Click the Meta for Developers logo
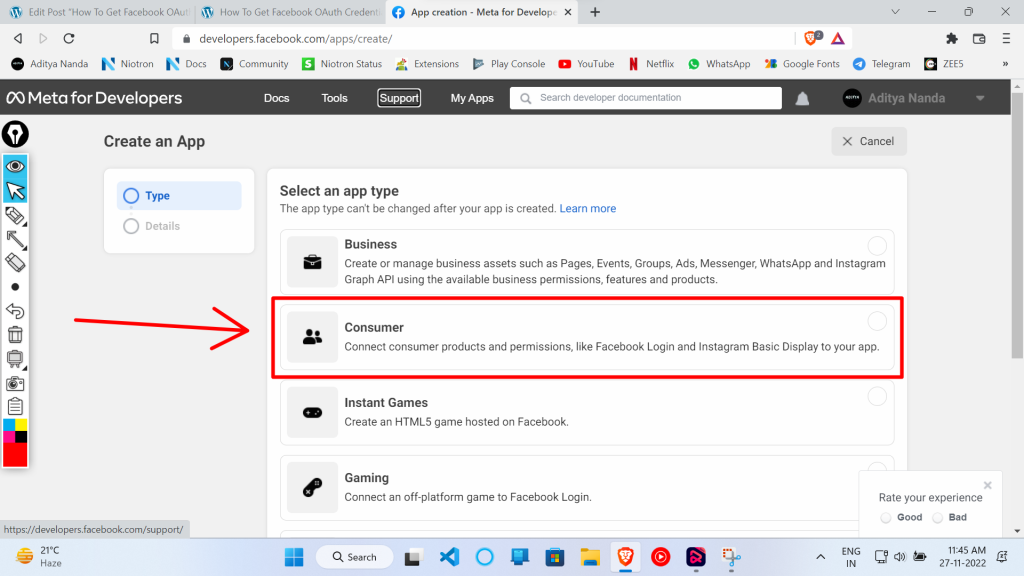 [95, 98]
